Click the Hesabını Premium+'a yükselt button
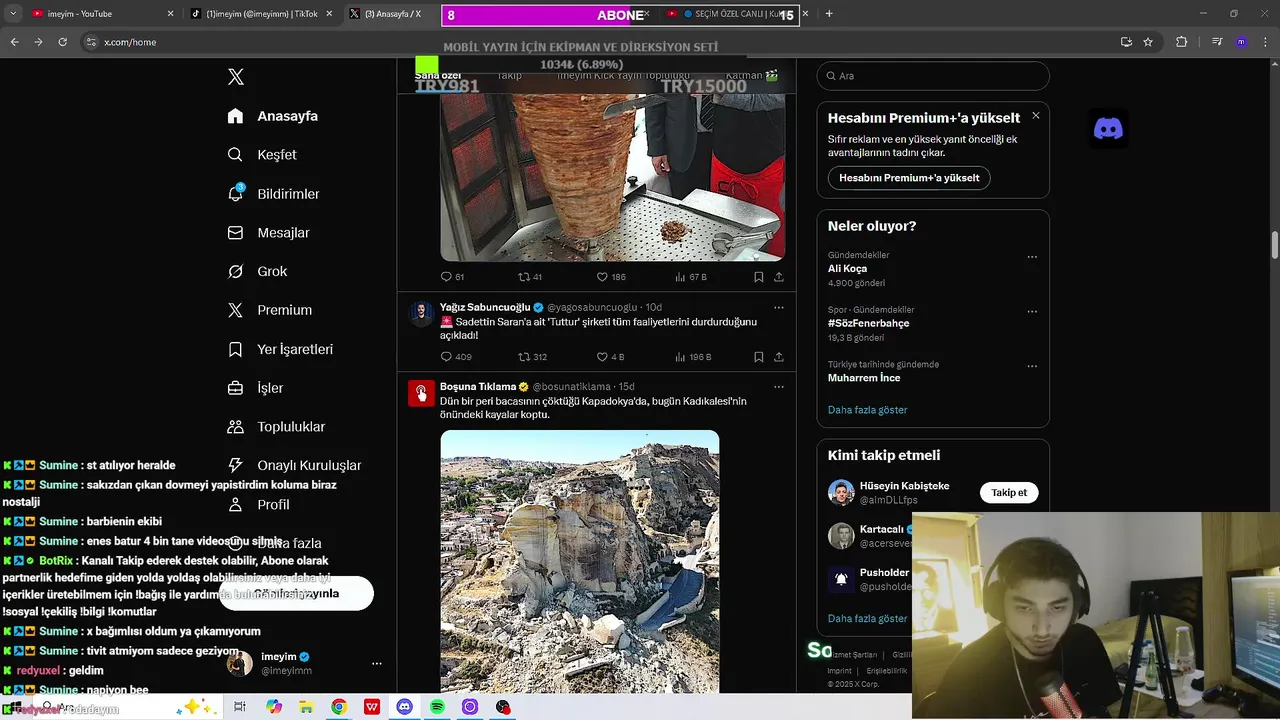Image resolution: width=1280 pixels, height=720 pixels. point(909,178)
